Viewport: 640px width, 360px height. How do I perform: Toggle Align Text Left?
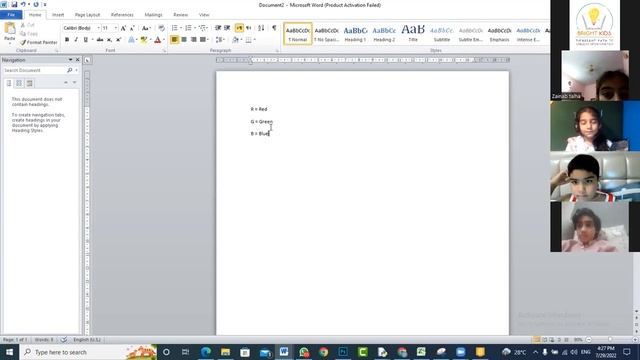click(175, 40)
